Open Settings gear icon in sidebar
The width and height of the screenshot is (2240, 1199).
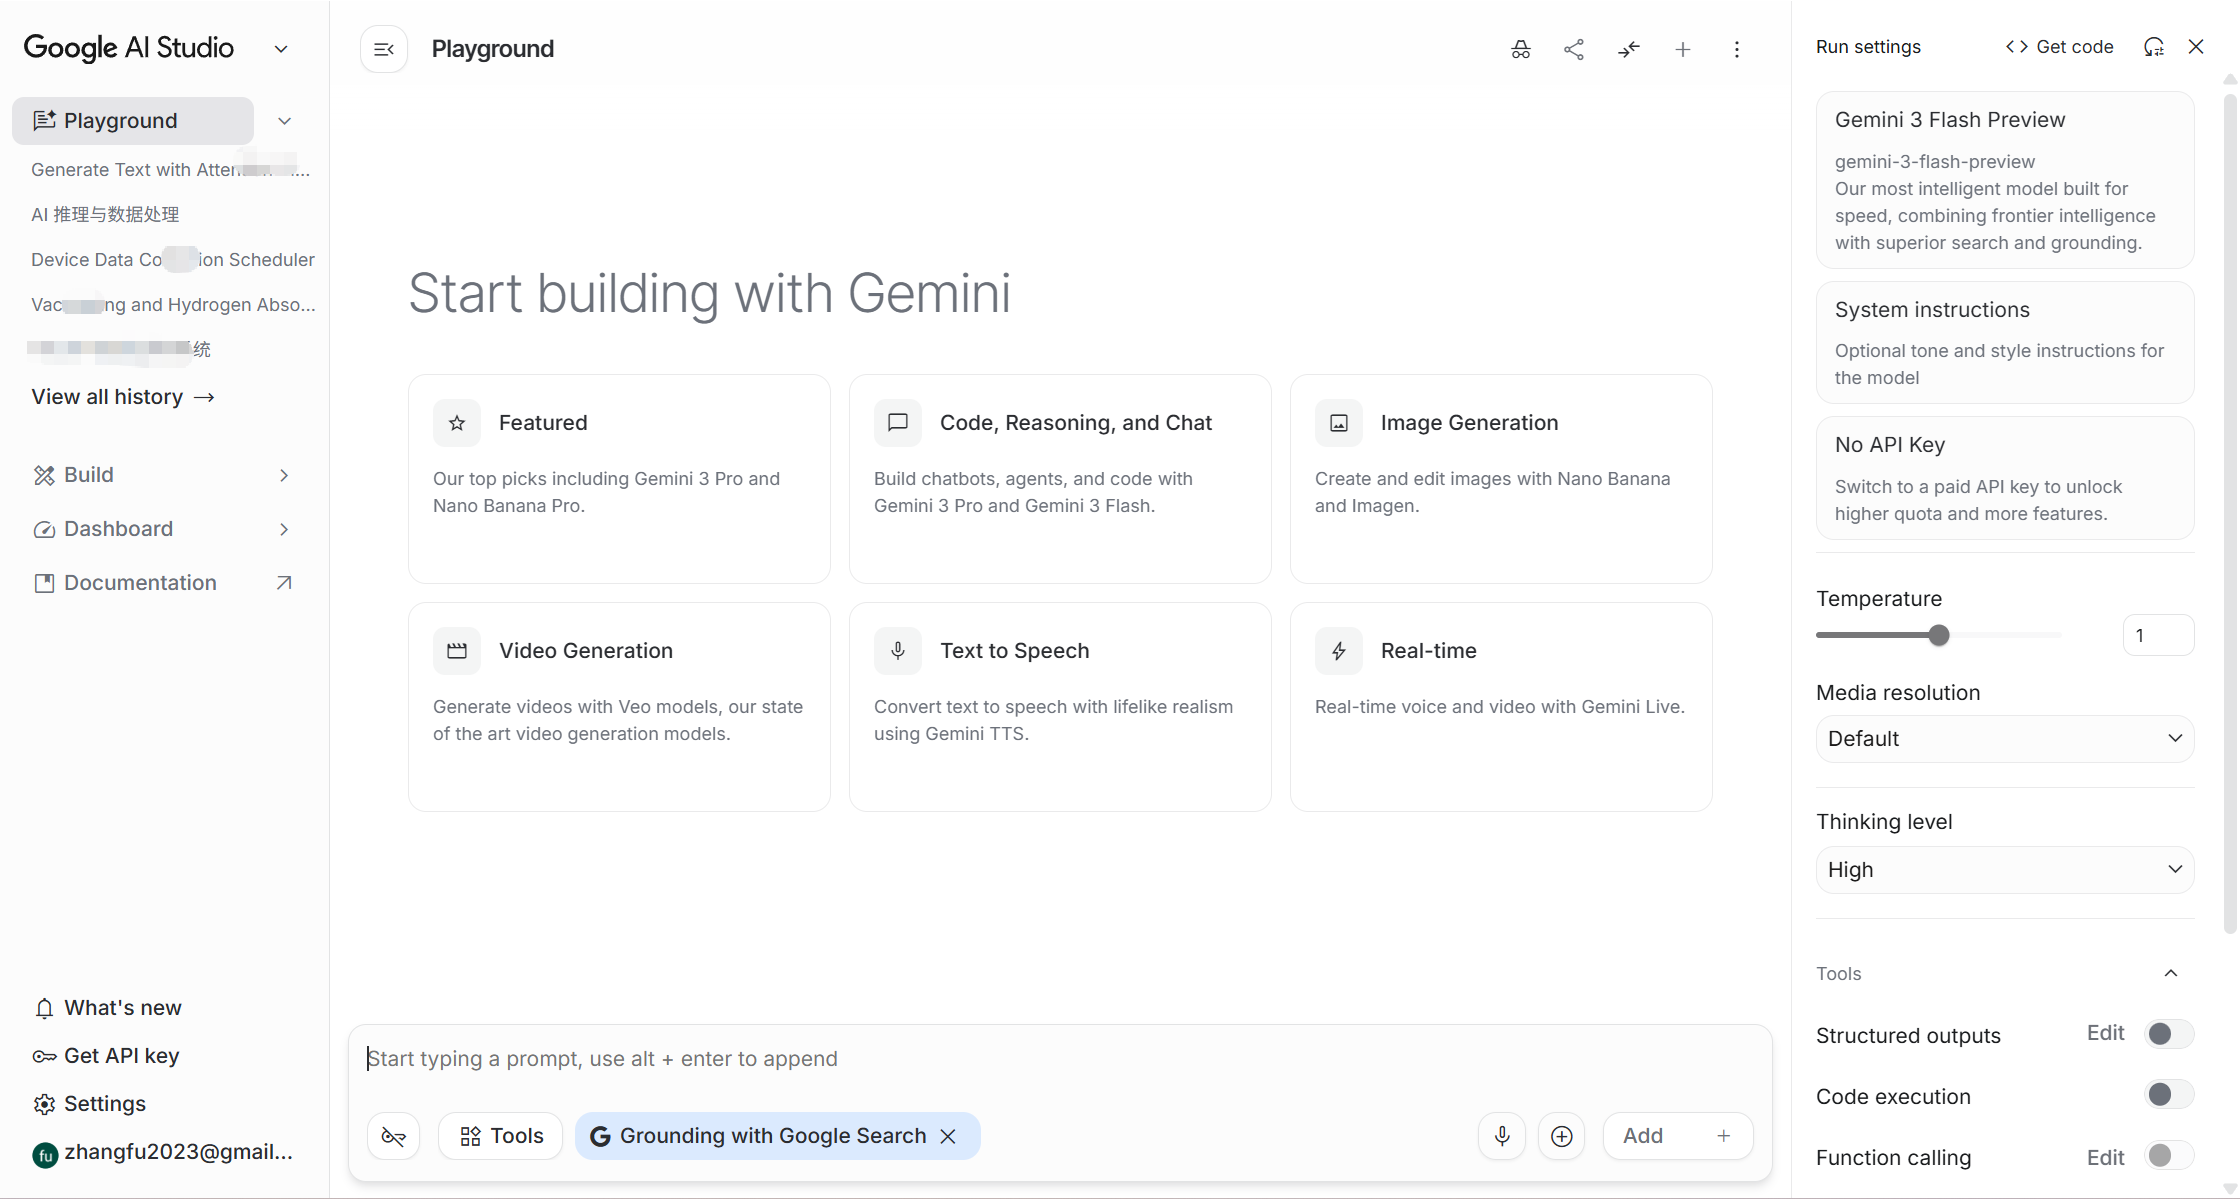click(x=44, y=1104)
